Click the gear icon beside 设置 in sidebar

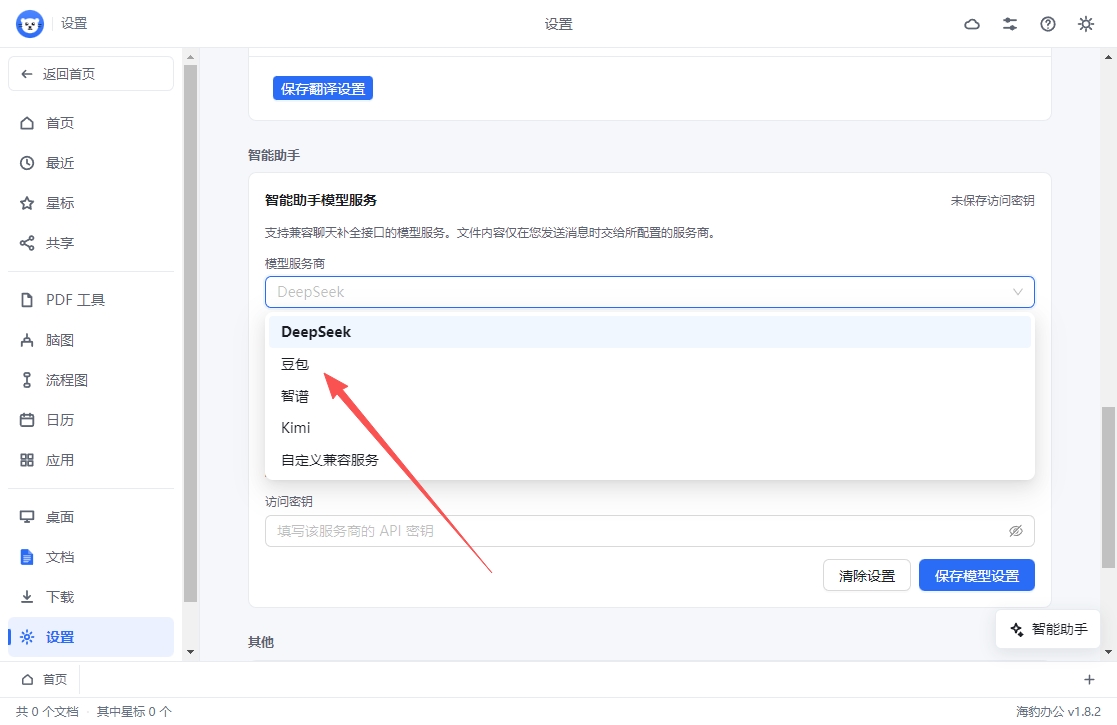pyautogui.click(x=27, y=637)
